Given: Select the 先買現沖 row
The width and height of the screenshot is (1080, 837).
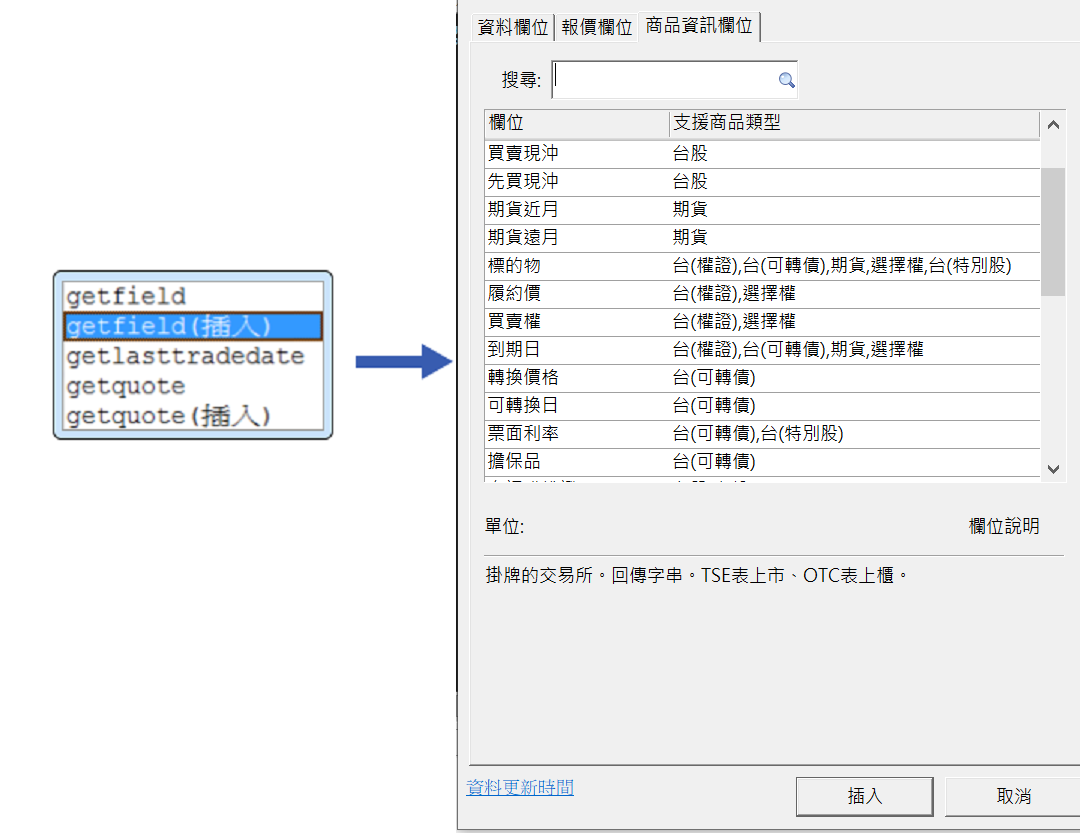Looking at the screenshot, I should [762, 182].
